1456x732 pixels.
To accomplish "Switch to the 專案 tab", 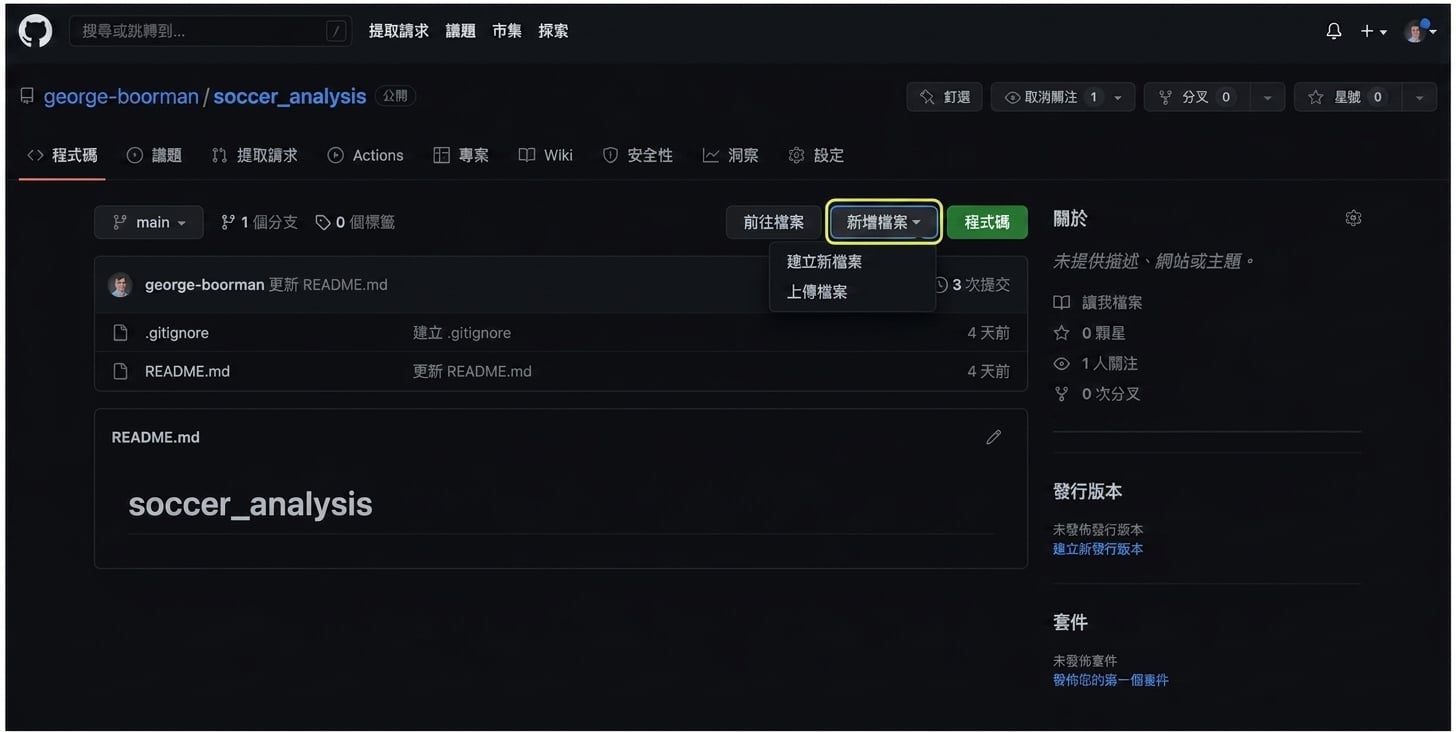I will point(461,155).
